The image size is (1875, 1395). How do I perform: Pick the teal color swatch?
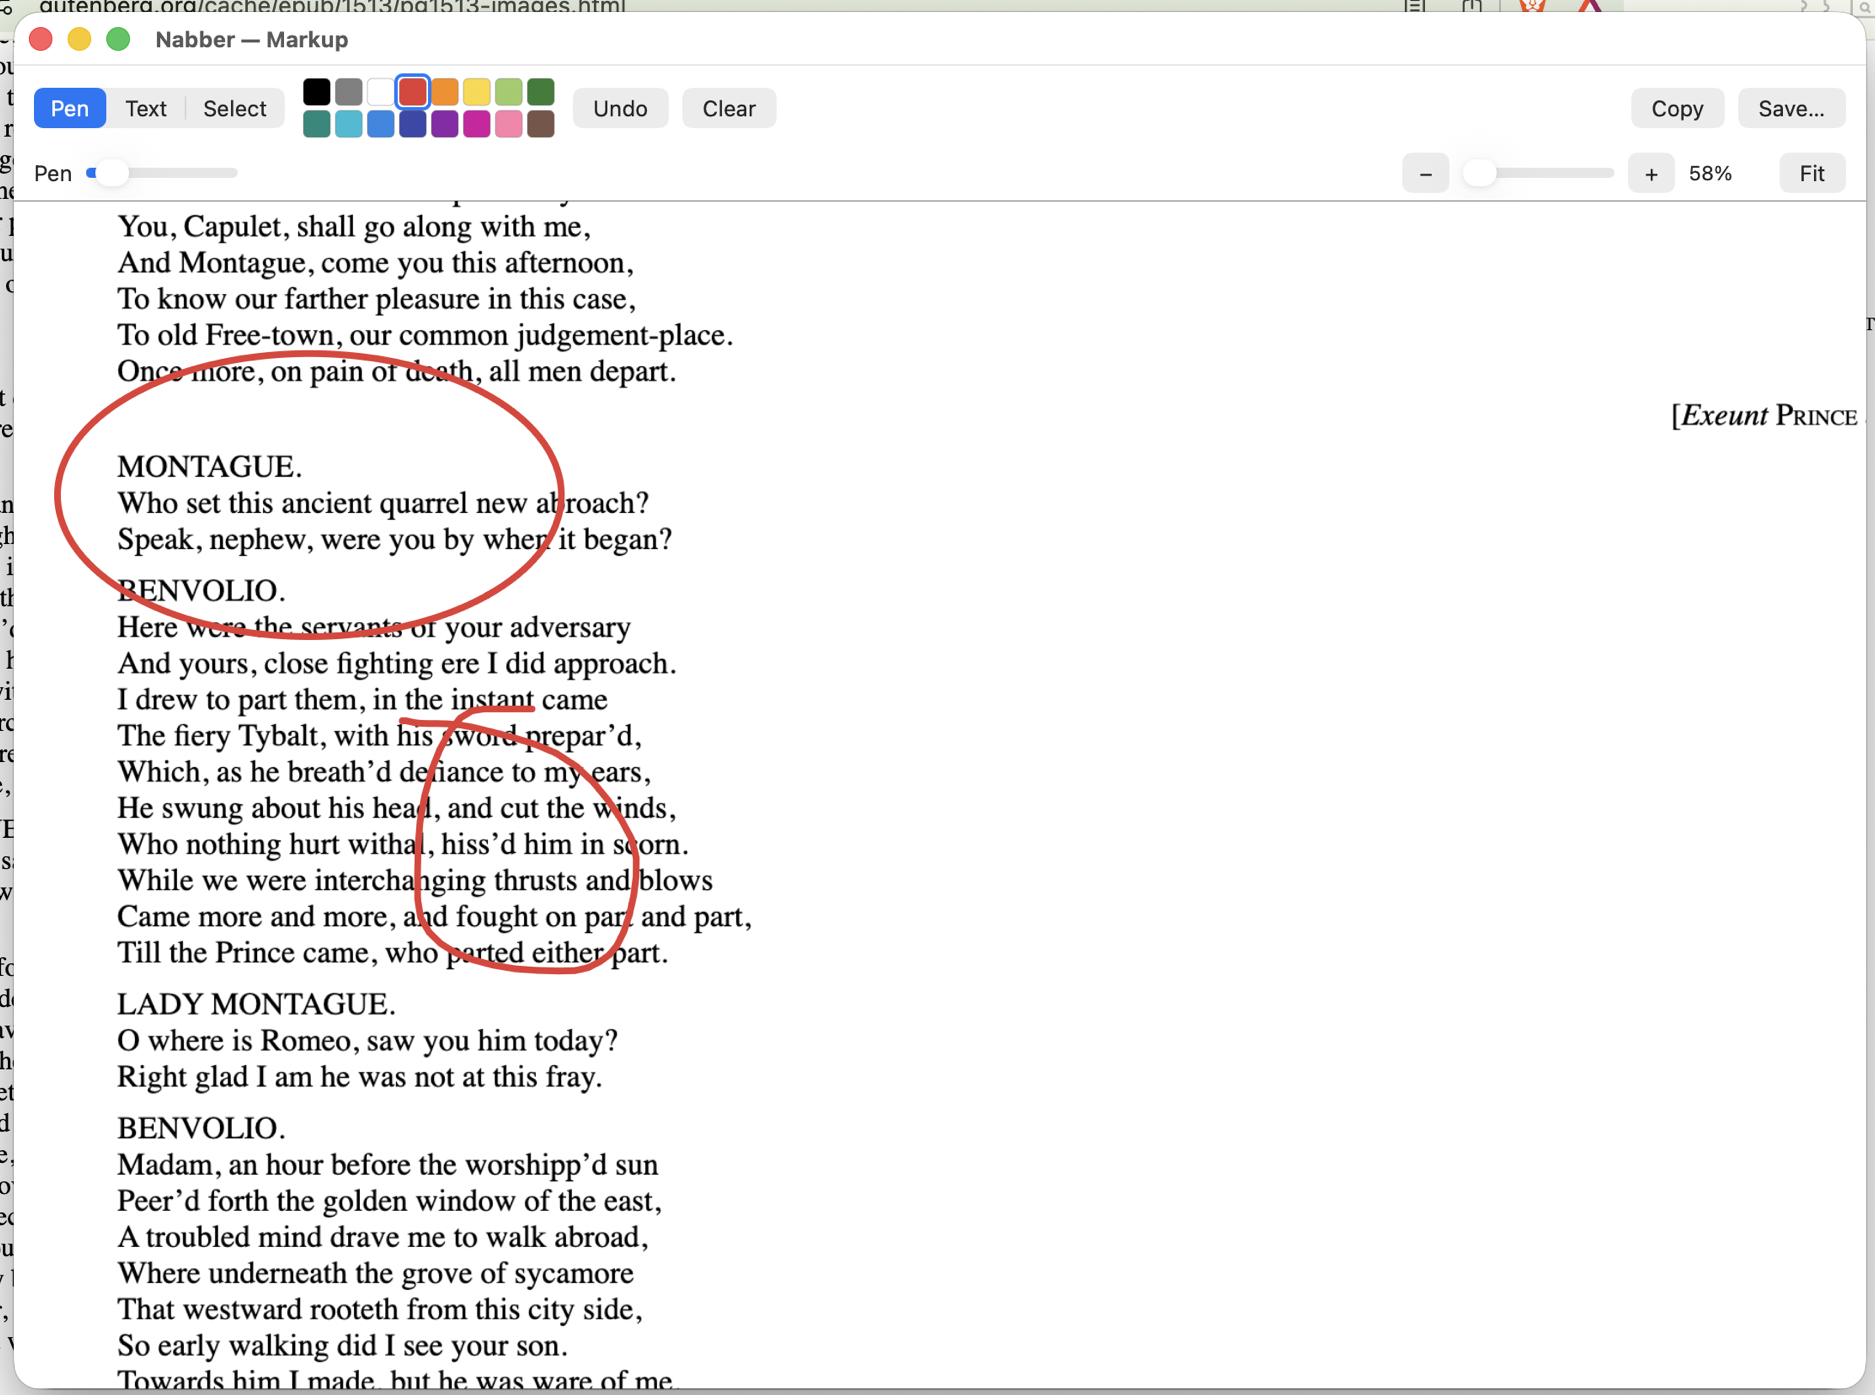pos(317,124)
